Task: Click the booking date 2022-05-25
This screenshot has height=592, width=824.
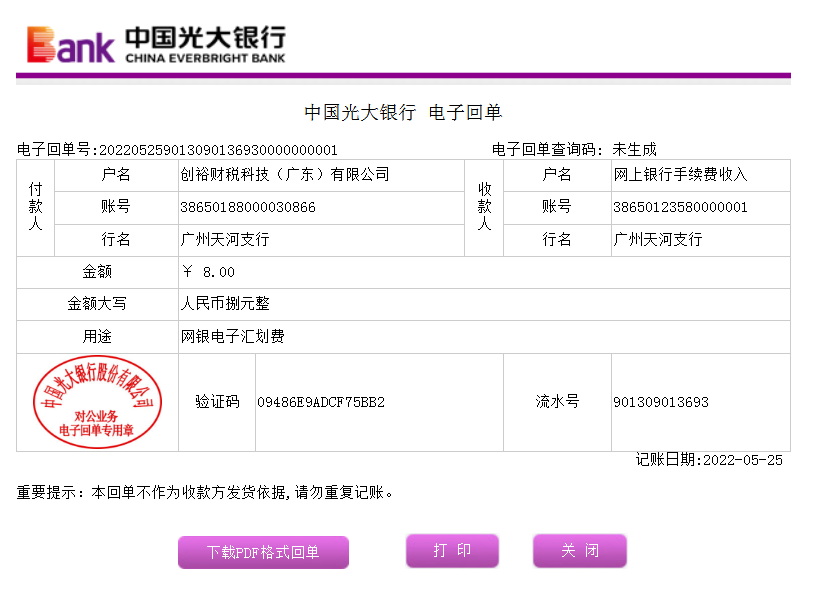Action: coord(743,460)
